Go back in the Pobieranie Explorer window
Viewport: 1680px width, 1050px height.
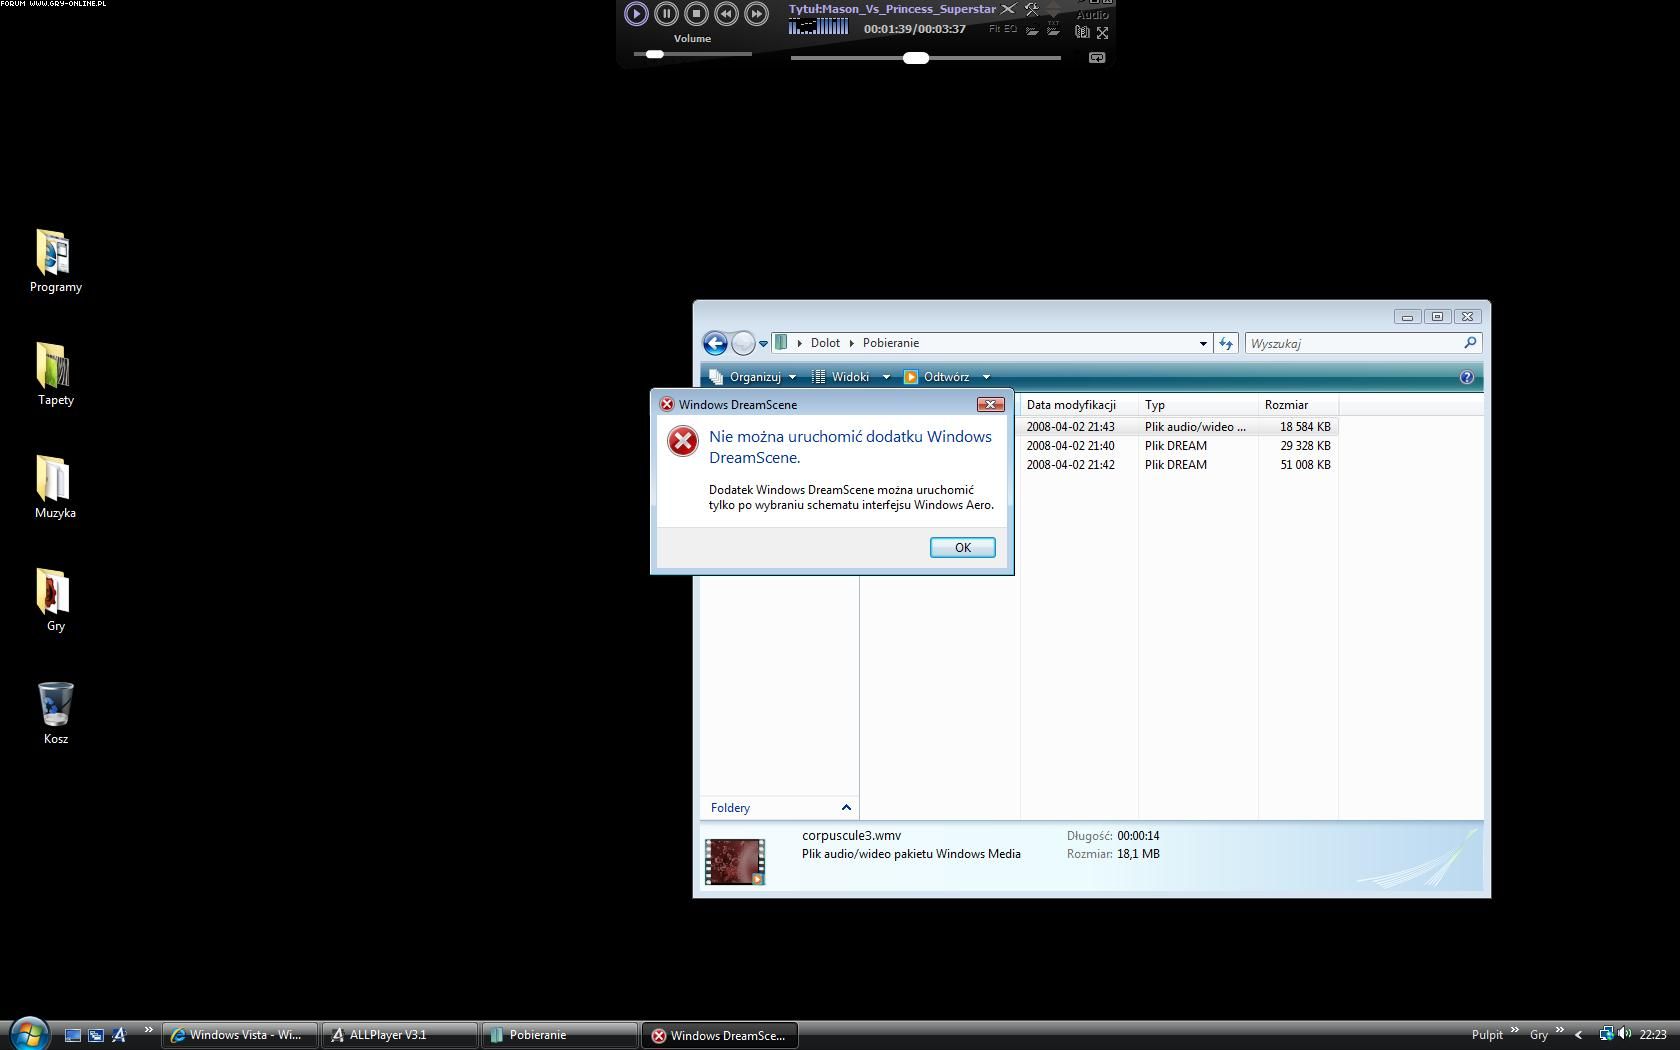point(715,344)
